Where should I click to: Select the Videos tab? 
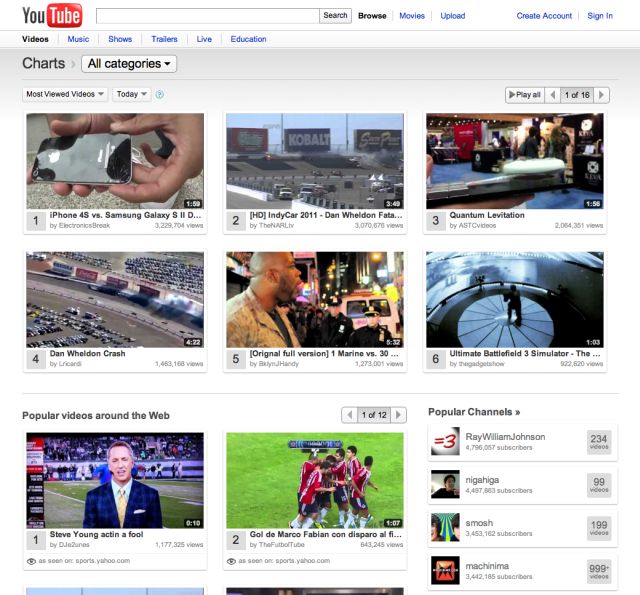[x=35, y=39]
